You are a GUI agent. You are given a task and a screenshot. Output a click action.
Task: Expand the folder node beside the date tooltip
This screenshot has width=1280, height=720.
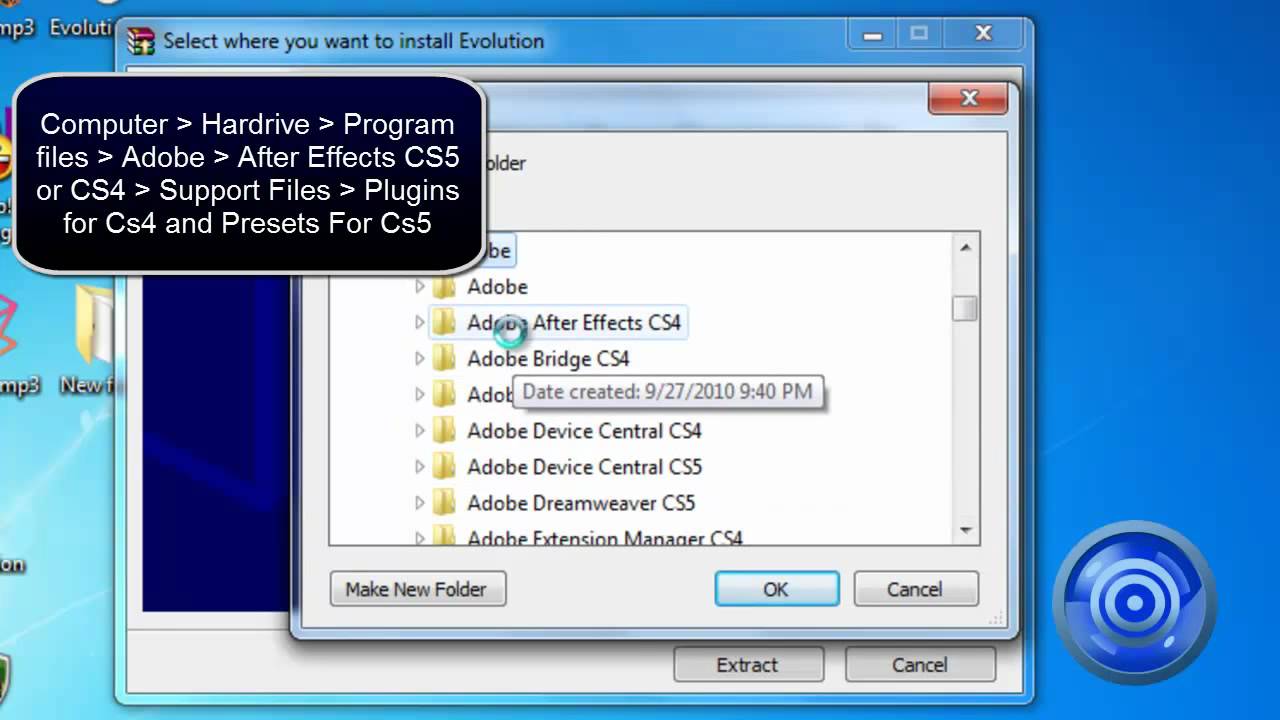[x=420, y=395]
